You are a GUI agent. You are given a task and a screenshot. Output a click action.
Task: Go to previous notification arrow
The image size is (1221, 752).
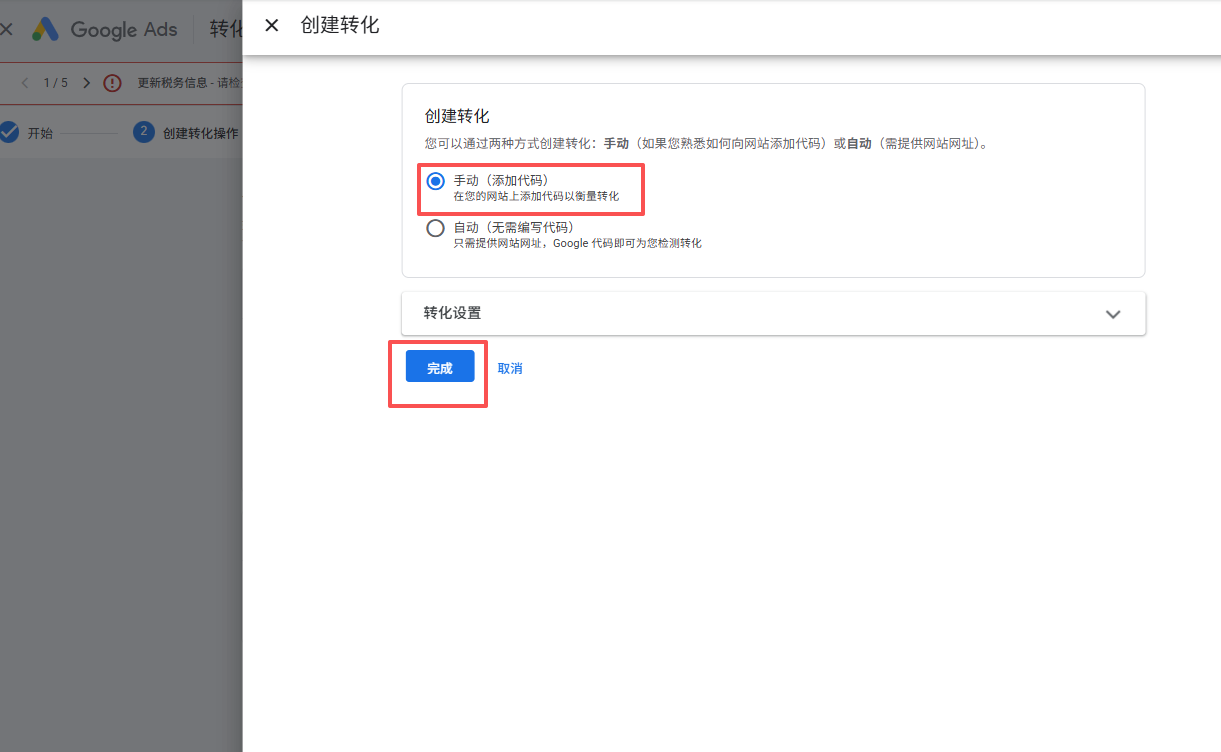coord(24,83)
